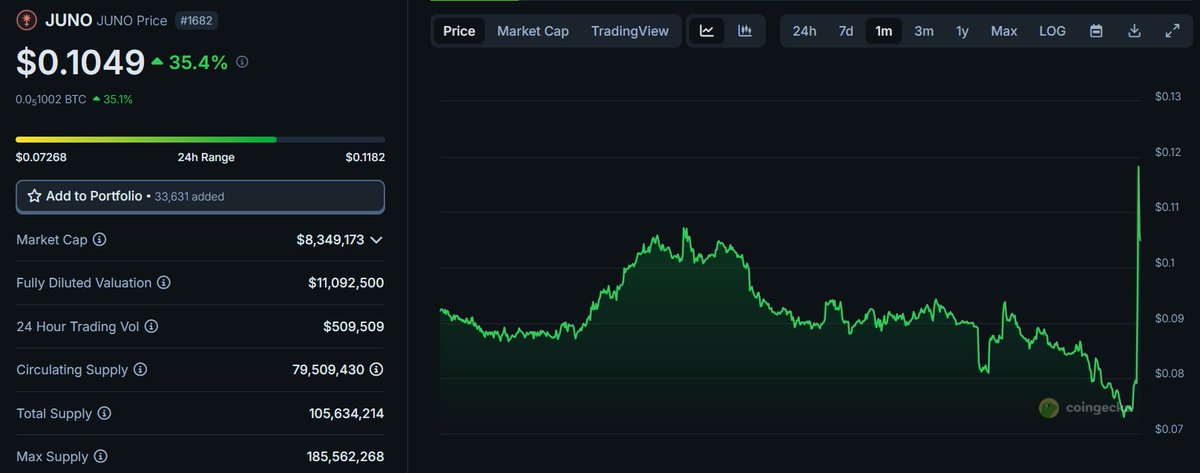Click the $0.1049 price text
Screen dimensions: 1200x473
(80, 62)
